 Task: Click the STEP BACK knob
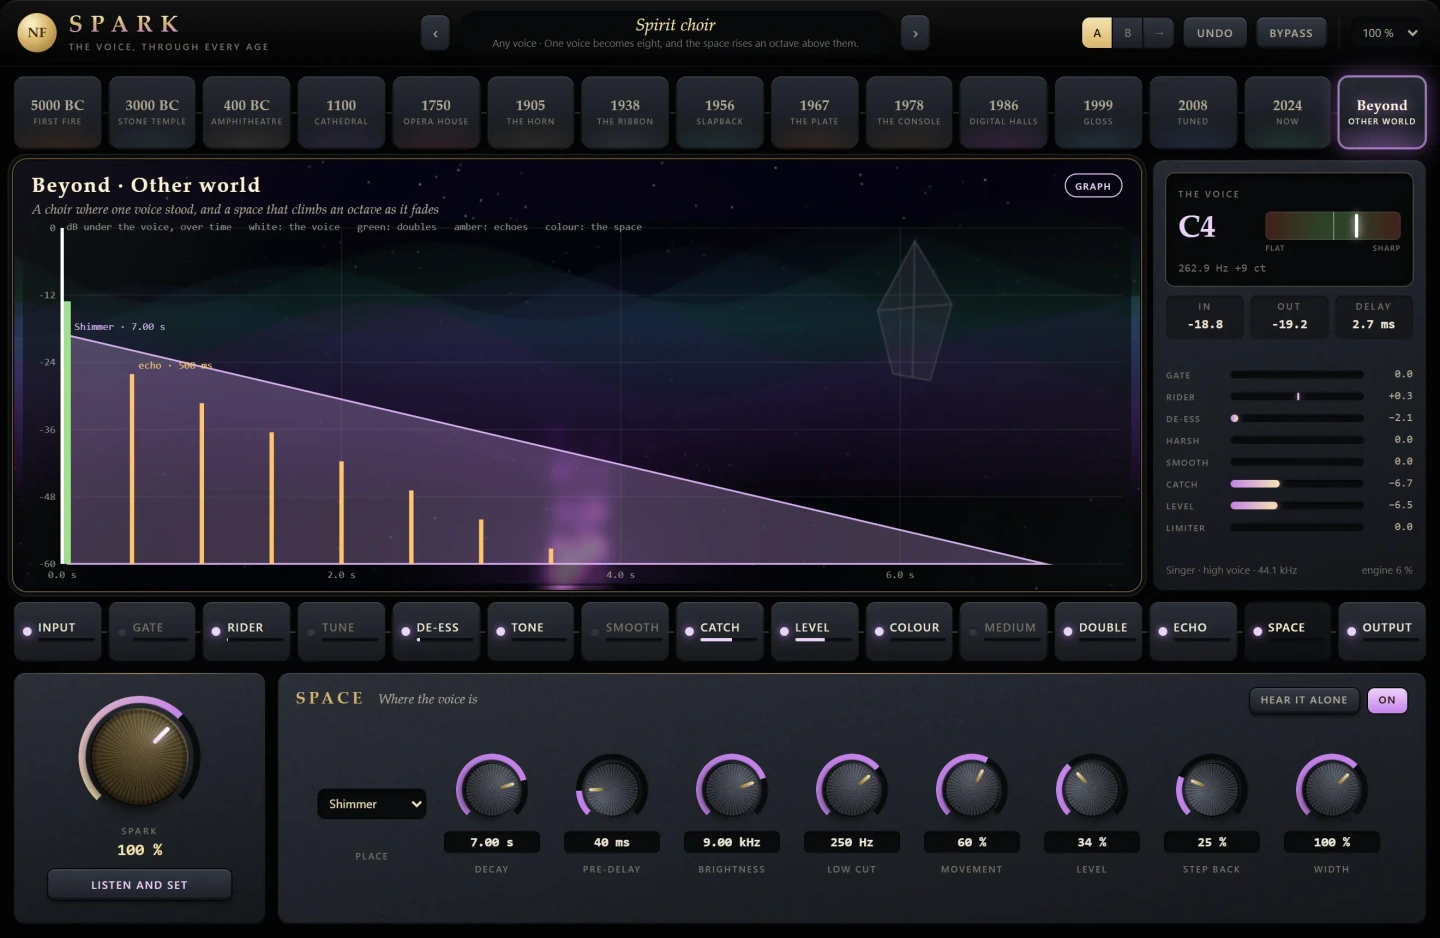pyautogui.click(x=1212, y=789)
